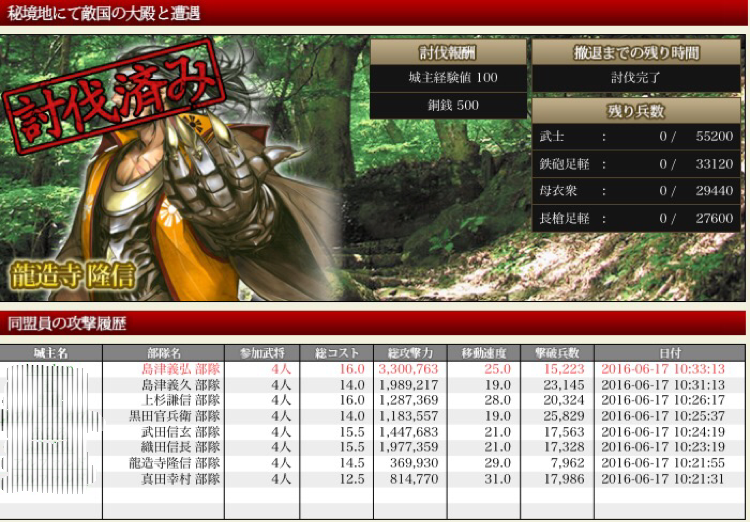Image resolution: width=750 pixels, height=522 pixels.
Task: Click the date 2016-06-17 10:21:55
Action: [663, 463]
